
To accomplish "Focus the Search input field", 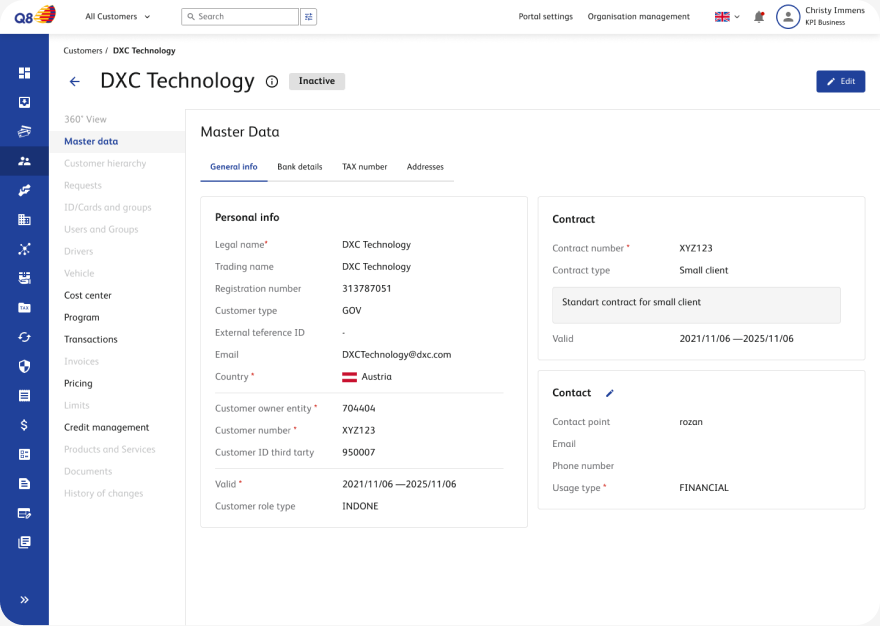I will (x=240, y=17).
